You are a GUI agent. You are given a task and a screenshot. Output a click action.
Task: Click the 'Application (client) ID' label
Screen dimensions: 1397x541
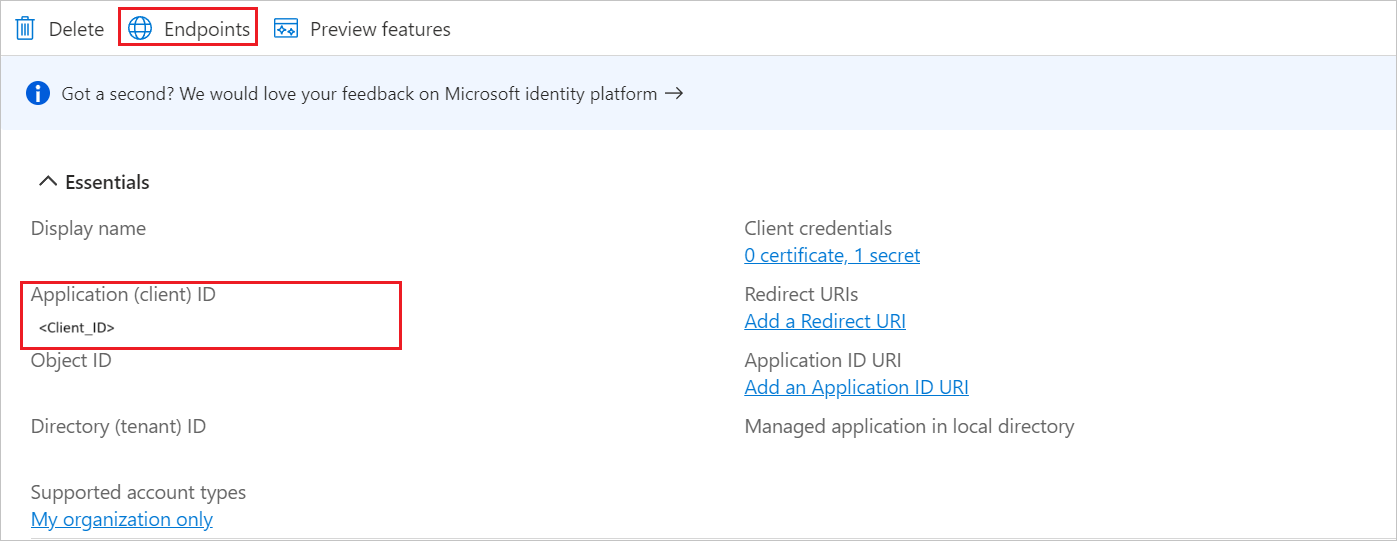123,294
